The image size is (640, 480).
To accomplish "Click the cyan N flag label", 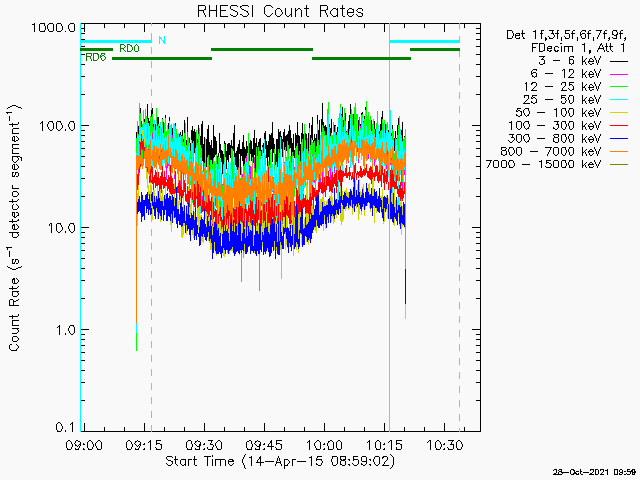I will 162,40.
